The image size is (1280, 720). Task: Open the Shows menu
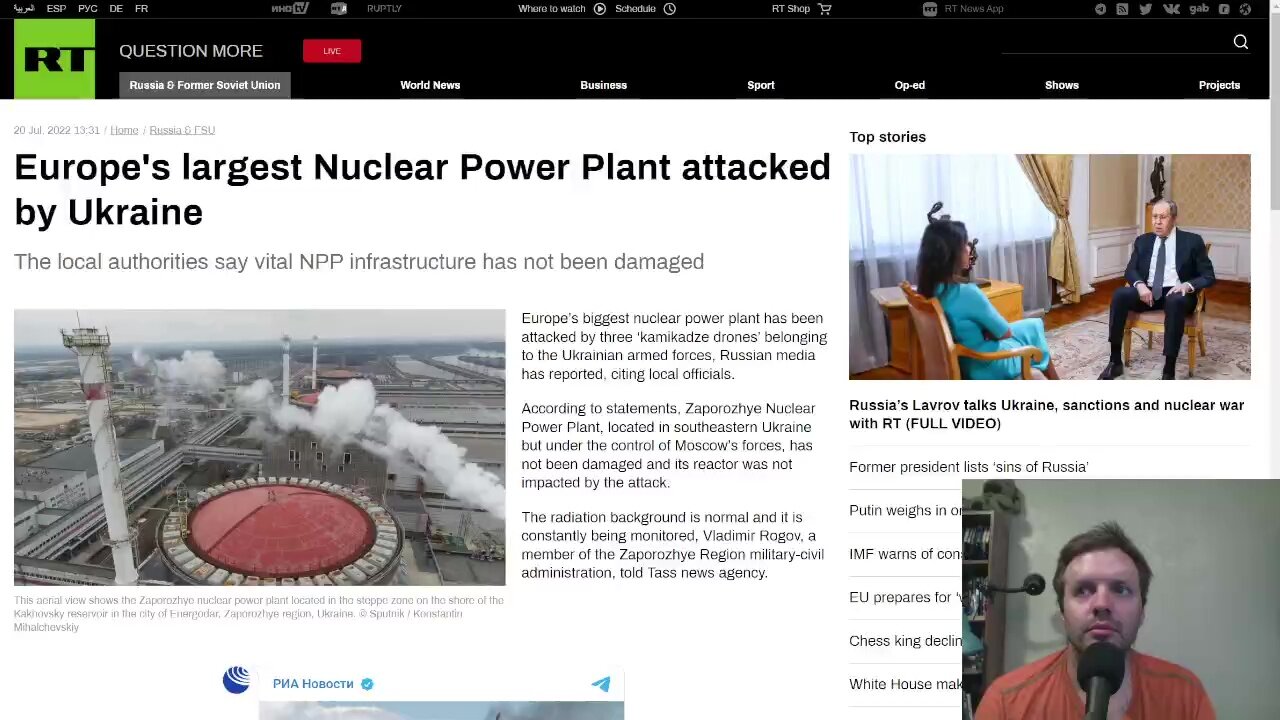point(1062,85)
